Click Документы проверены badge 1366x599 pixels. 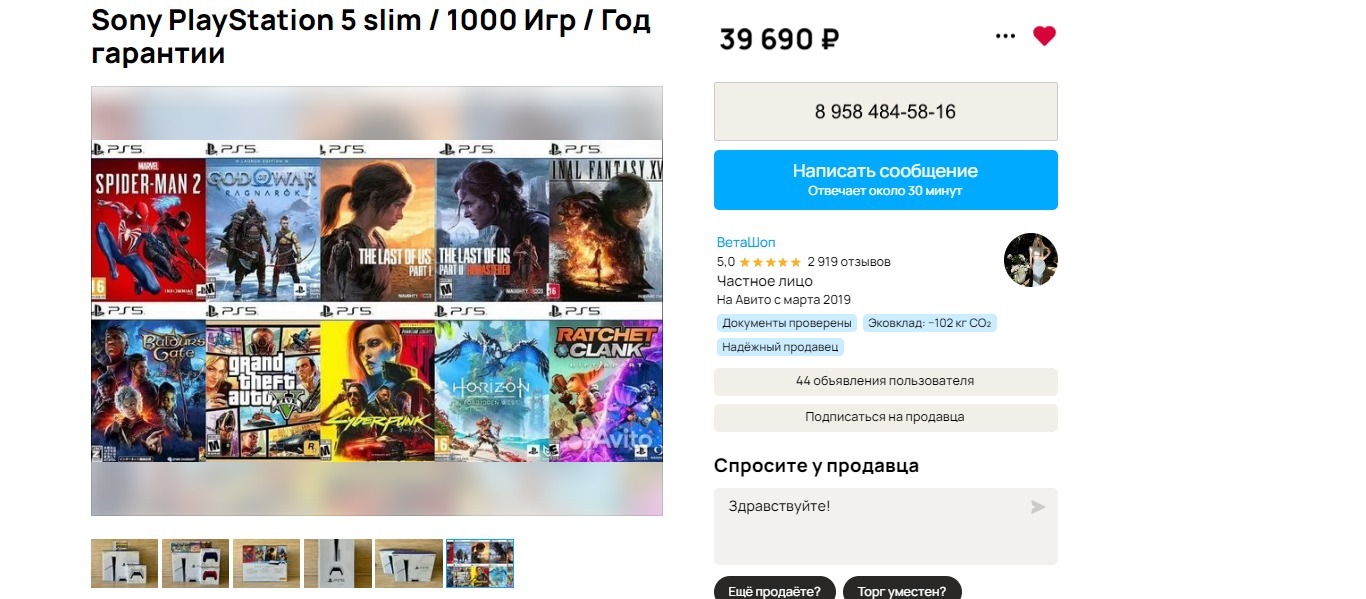tap(787, 323)
